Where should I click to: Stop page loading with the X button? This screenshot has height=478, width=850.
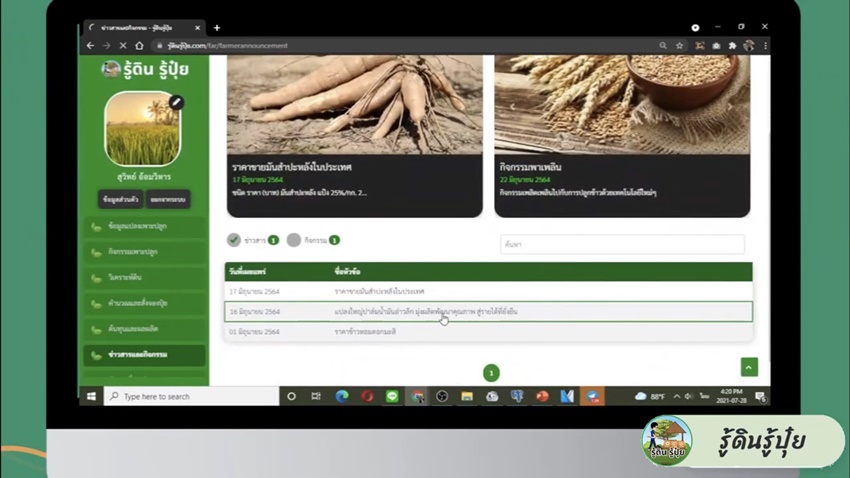click(123, 46)
